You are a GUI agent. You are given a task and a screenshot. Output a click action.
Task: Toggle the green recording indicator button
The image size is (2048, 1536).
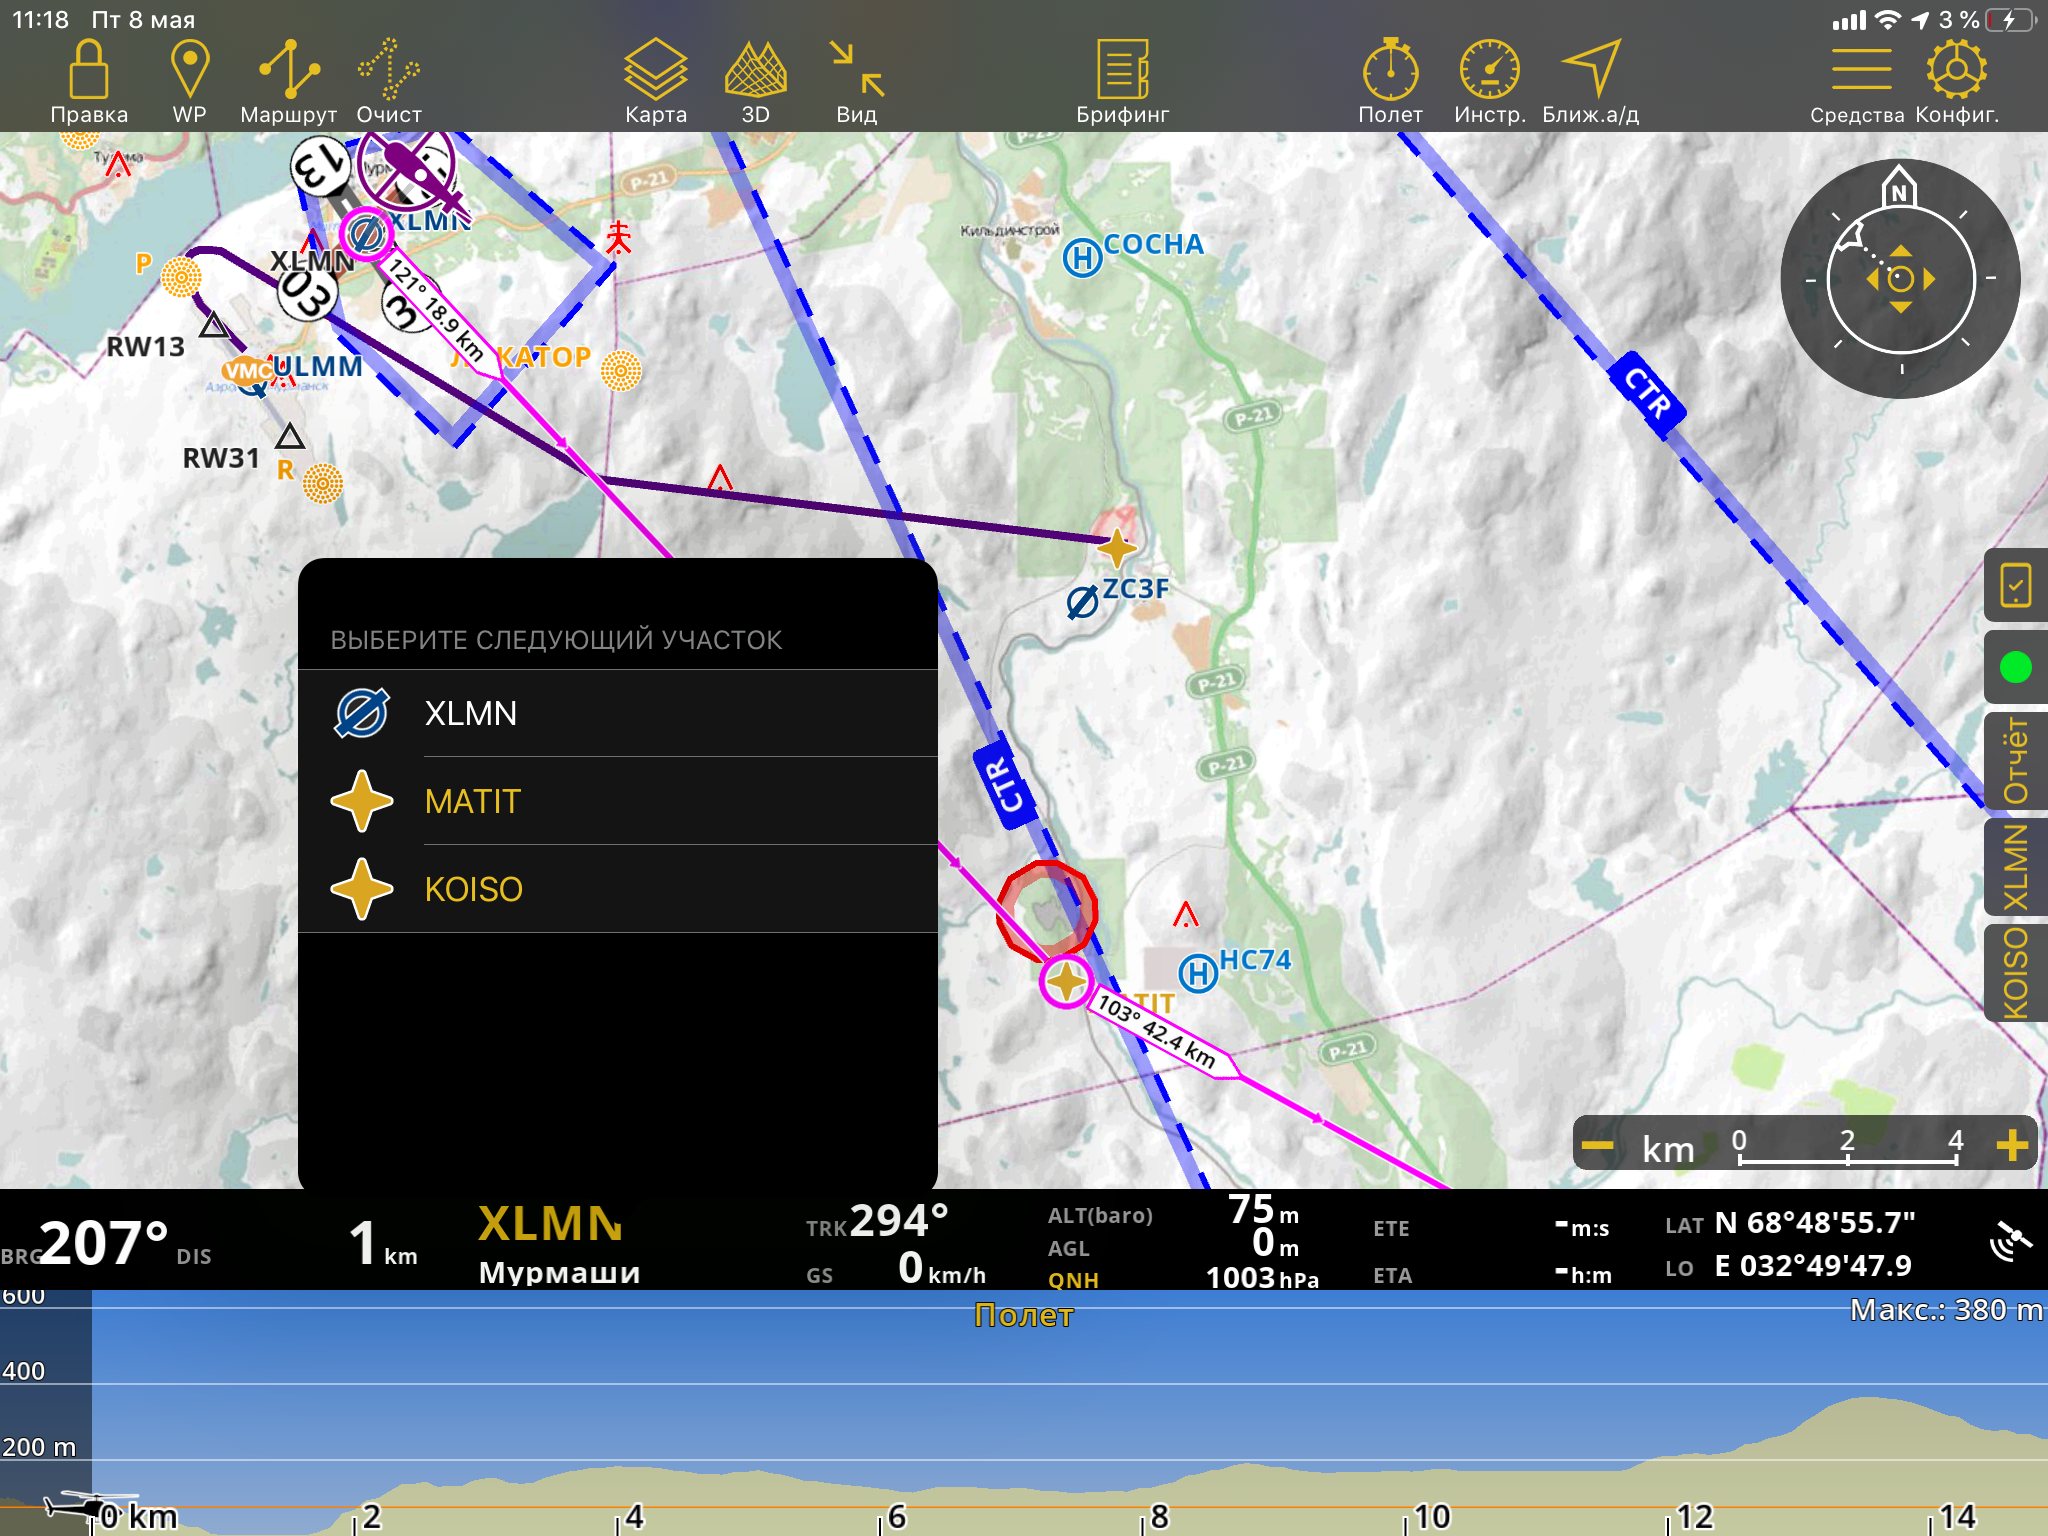2015,667
